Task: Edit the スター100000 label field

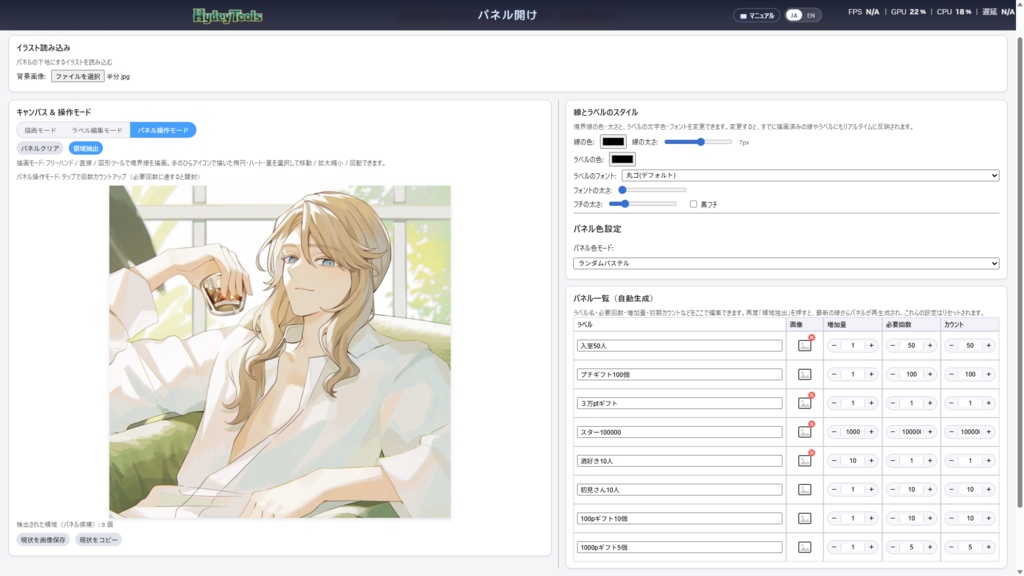Action: coord(679,432)
